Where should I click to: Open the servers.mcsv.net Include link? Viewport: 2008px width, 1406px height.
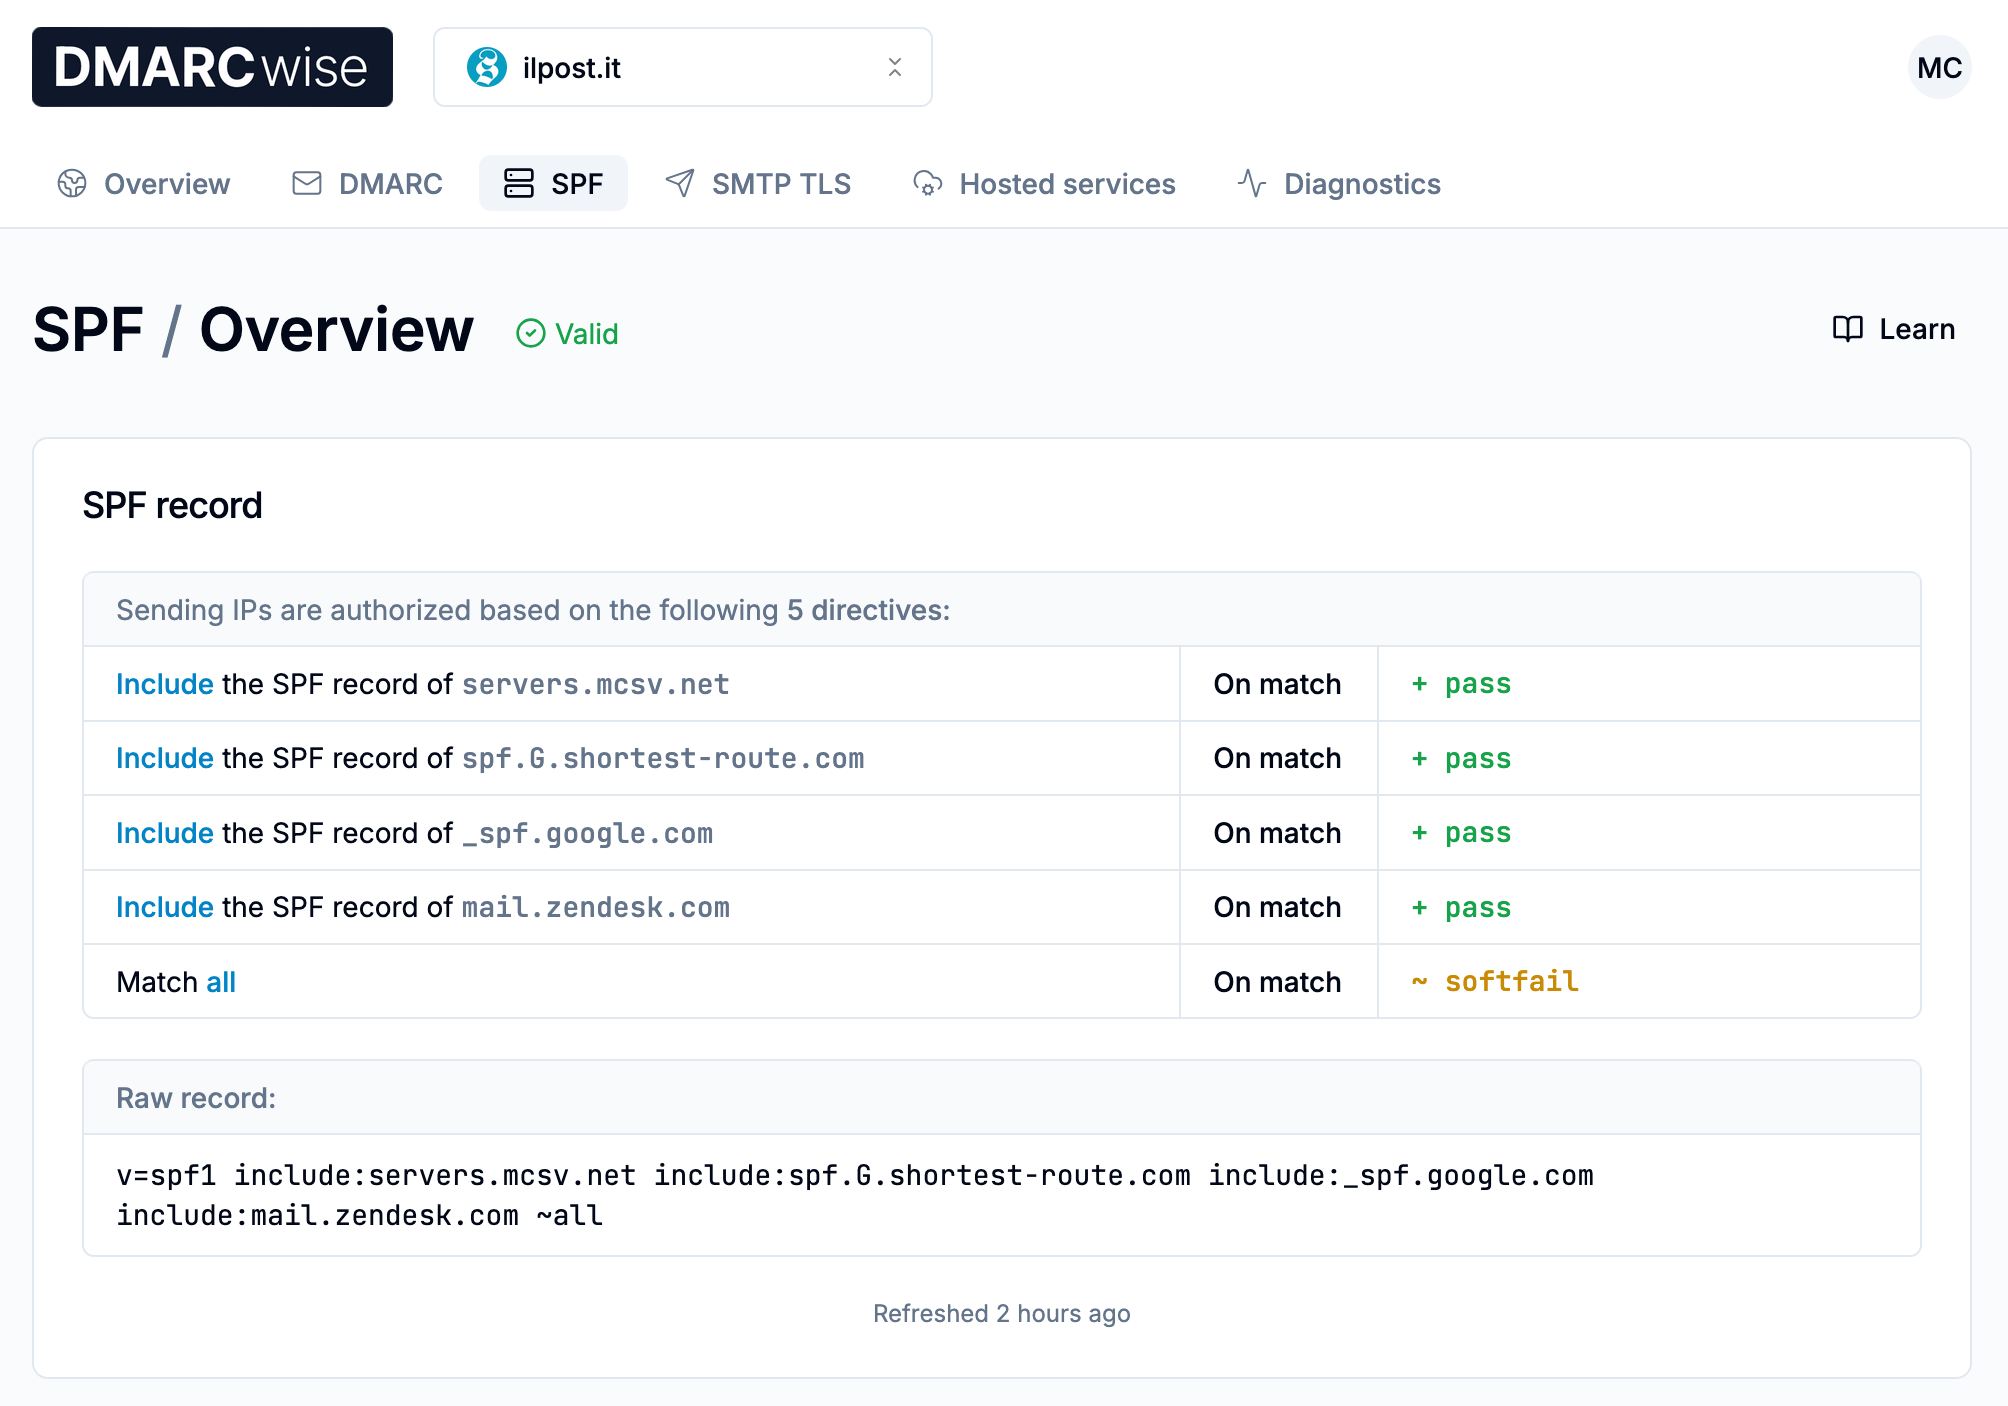click(163, 684)
